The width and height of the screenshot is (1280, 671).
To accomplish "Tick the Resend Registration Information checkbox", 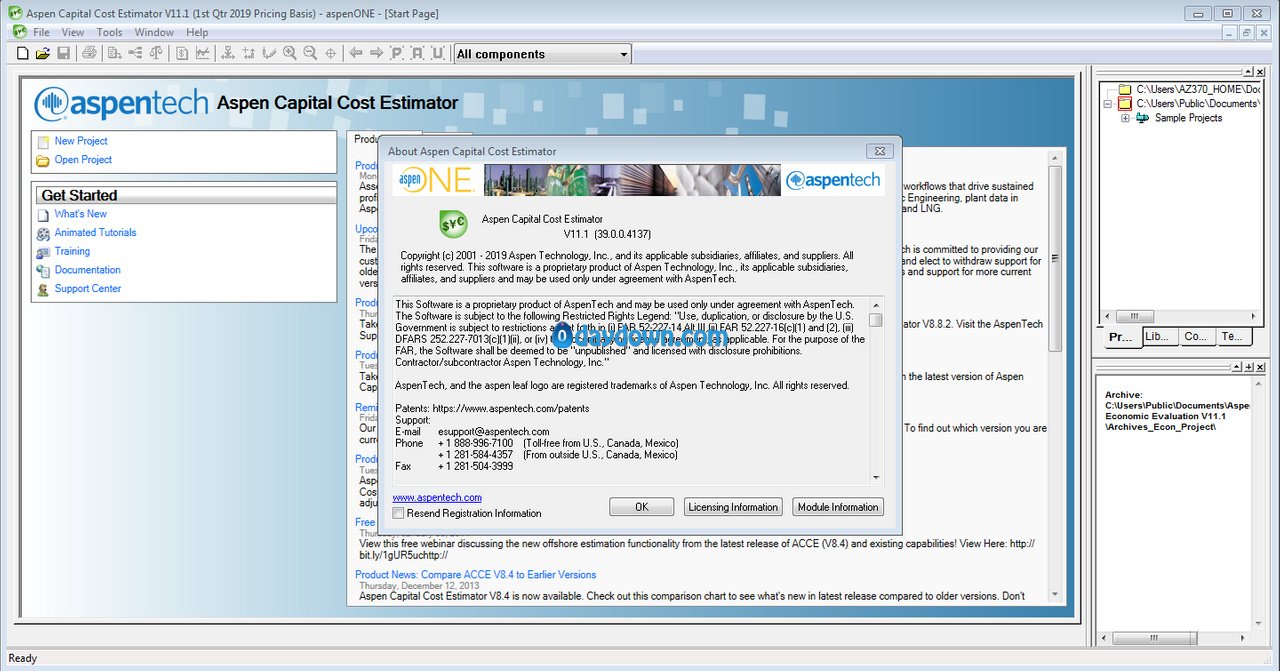I will (x=398, y=513).
